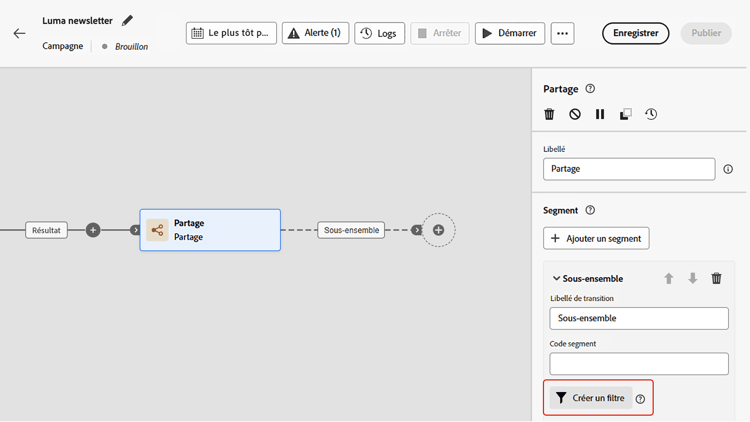
Task: Copy the activity using the duplicate icon
Action: [x=625, y=114]
